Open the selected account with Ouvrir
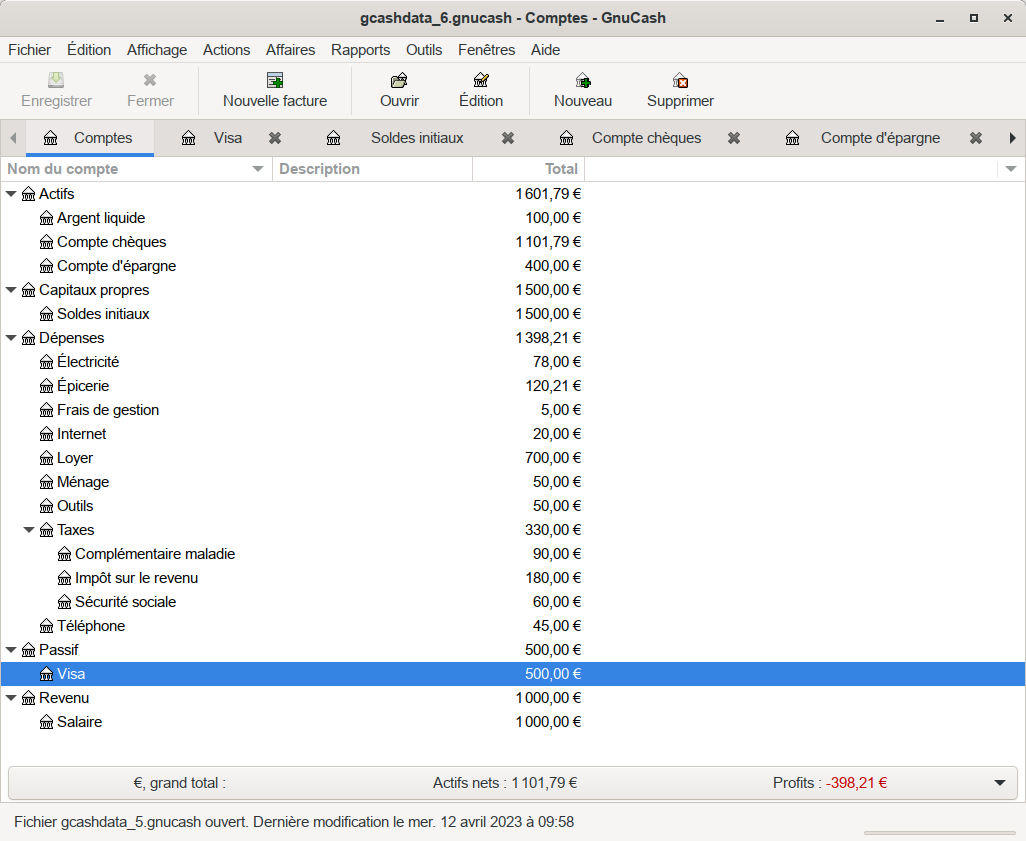Viewport: 1026px width, 841px height. 399,81
